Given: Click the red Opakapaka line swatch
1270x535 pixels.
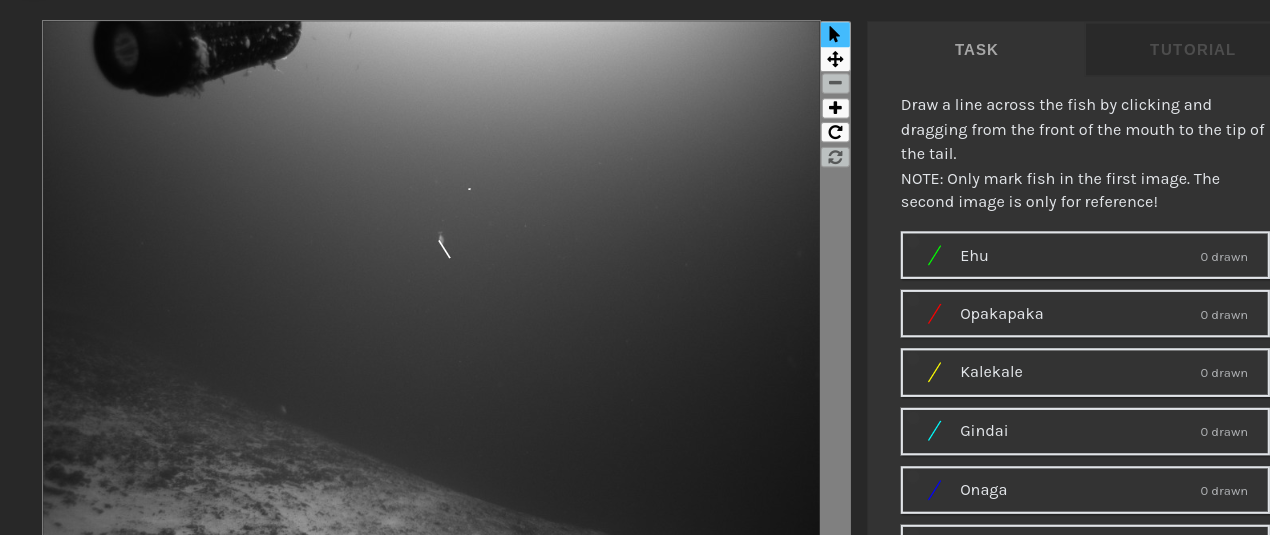Looking at the screenshot, I should click(934, 314).
